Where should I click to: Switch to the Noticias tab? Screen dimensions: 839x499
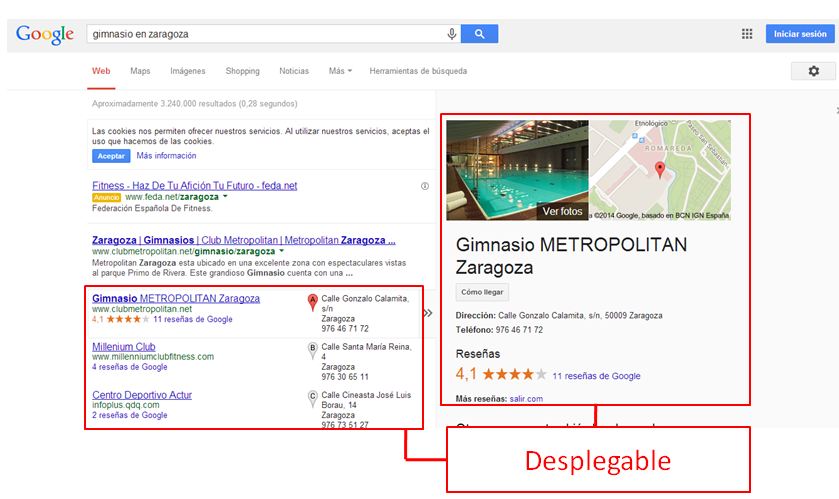(x=294, y=71)
